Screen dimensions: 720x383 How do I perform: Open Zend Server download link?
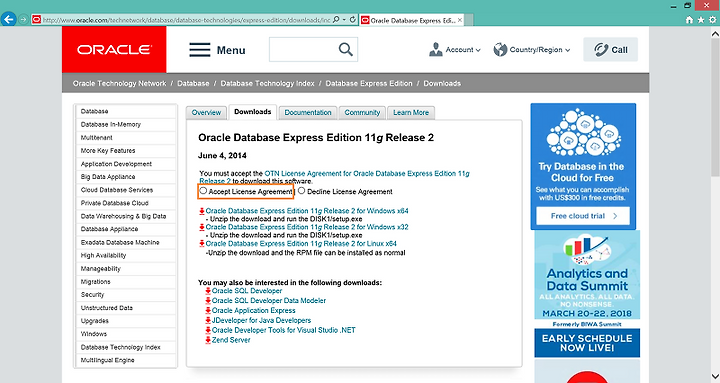coord(231,340)
